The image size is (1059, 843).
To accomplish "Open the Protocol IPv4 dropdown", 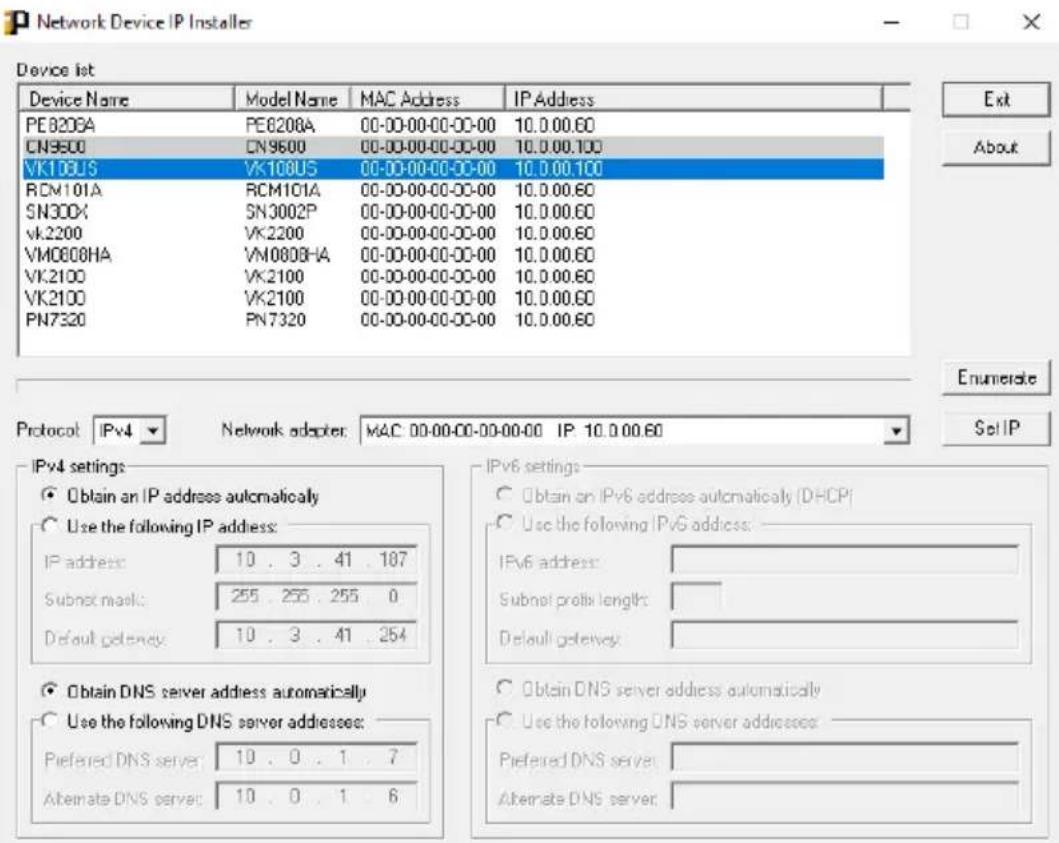I will coord(153,430).
